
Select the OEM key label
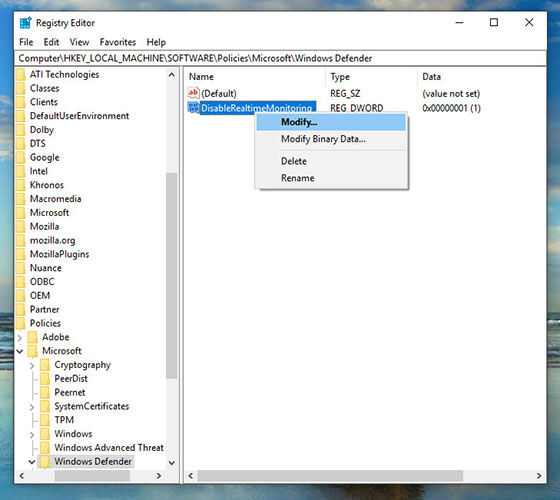click(40, 296)
